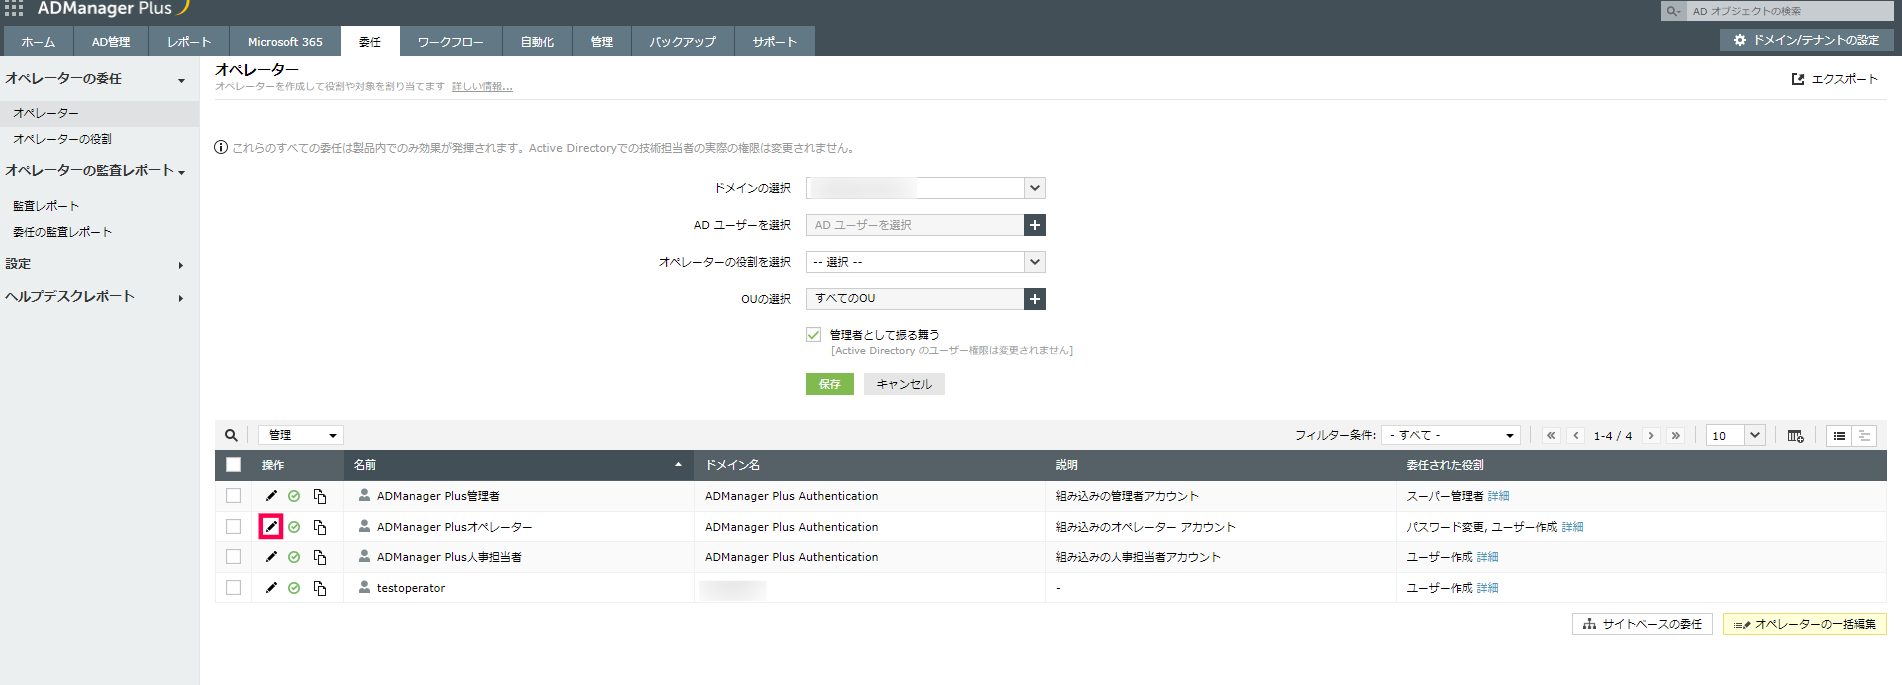Go to next page arrow
The image size is (1902, 685).
pos(1651,435)
